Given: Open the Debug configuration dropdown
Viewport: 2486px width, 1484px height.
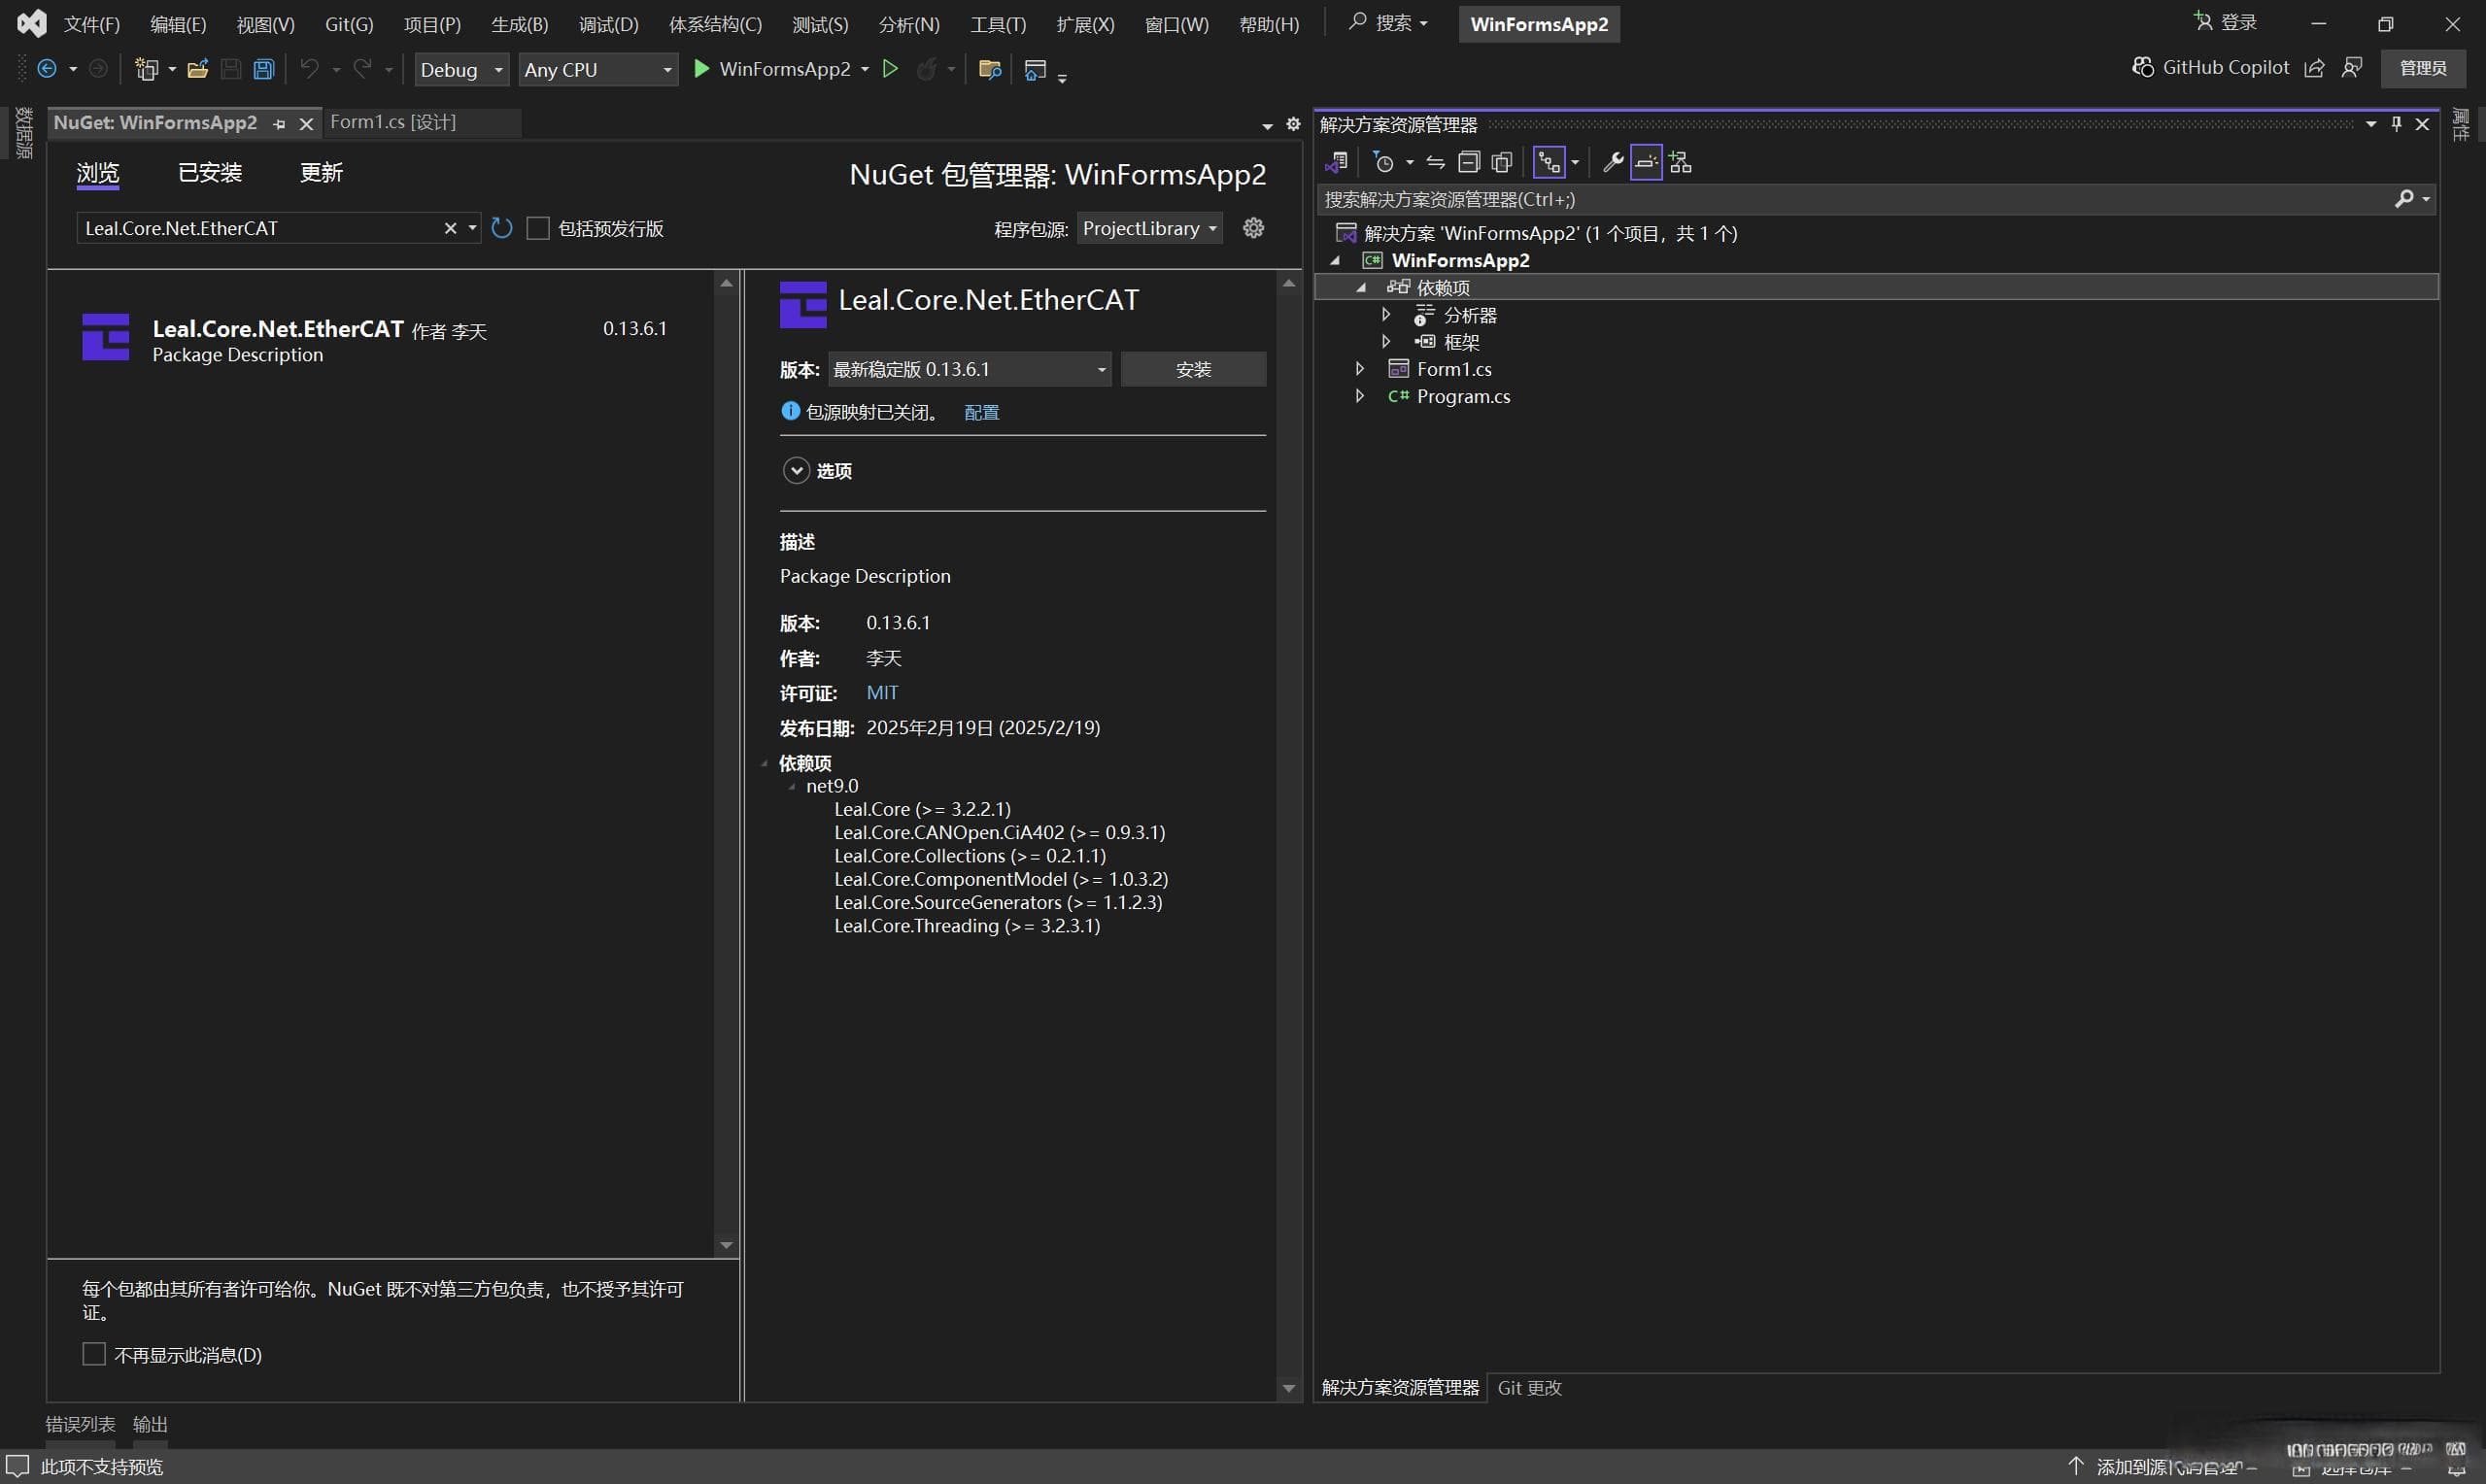Looking at the screenshot, I should click(x=462, y=69).
